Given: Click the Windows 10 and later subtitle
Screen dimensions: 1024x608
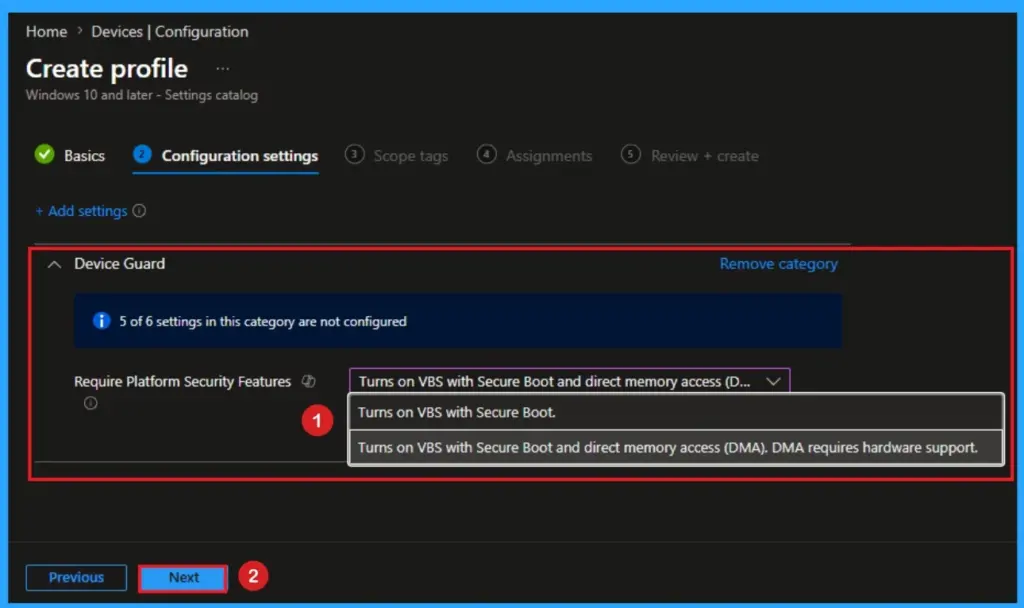Looking at the screenshot, I should tap(142, 95).
